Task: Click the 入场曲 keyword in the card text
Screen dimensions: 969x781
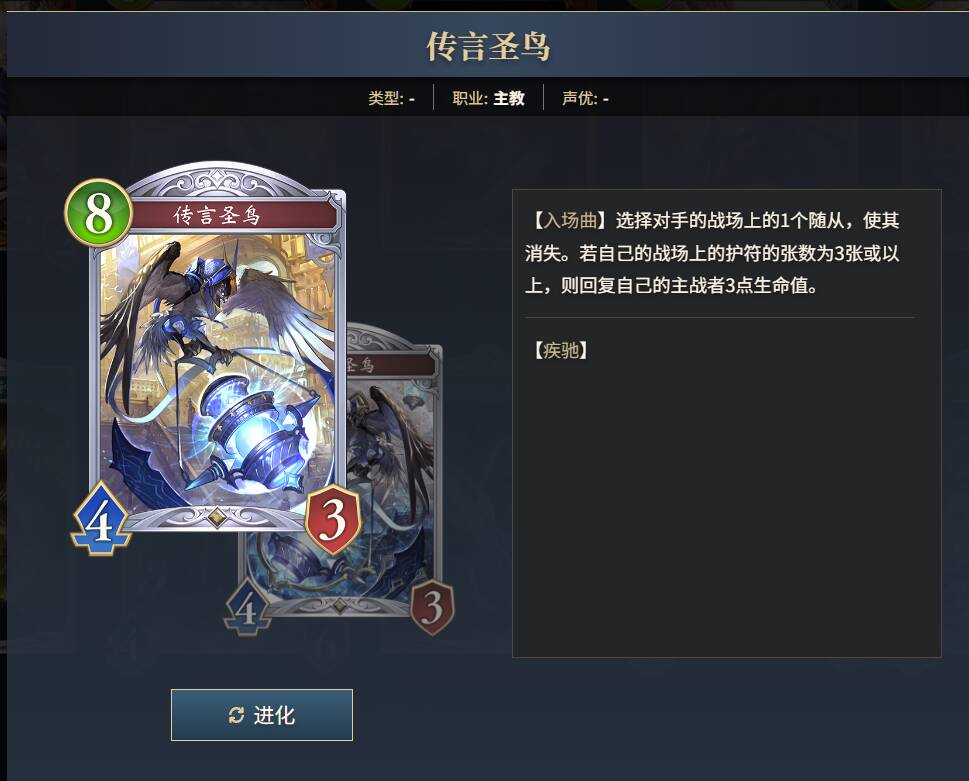Action: tap(570, 221)
